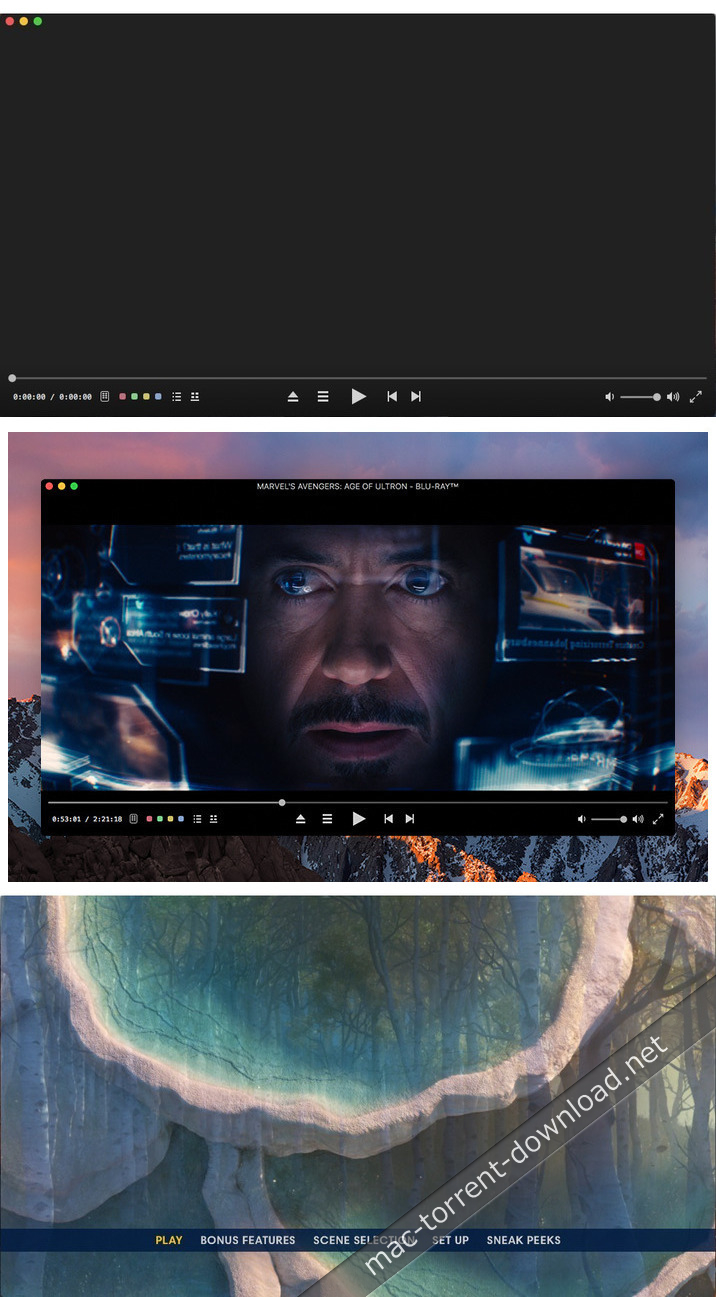The width and height of the screenshot is (716, 1297).
Task: Click the volume slider in the empty player
Action: click(x=640, y=397)
